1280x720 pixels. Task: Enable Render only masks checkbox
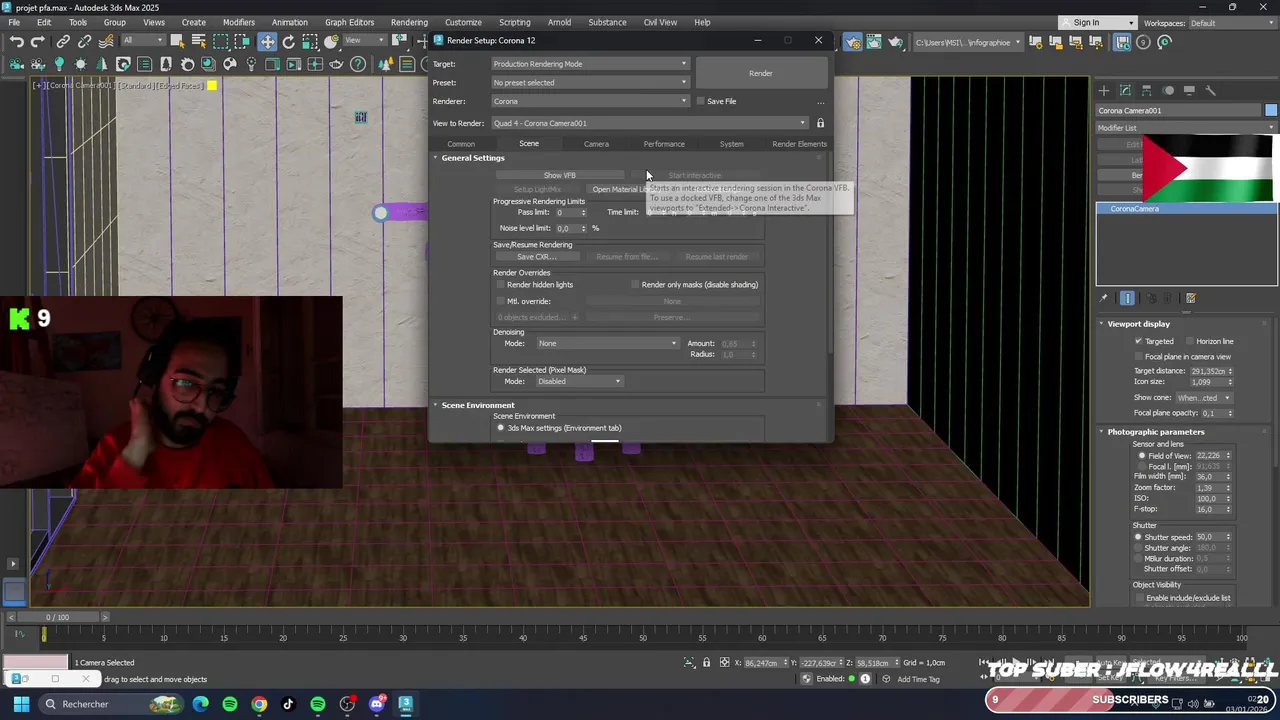click(635, 285)
